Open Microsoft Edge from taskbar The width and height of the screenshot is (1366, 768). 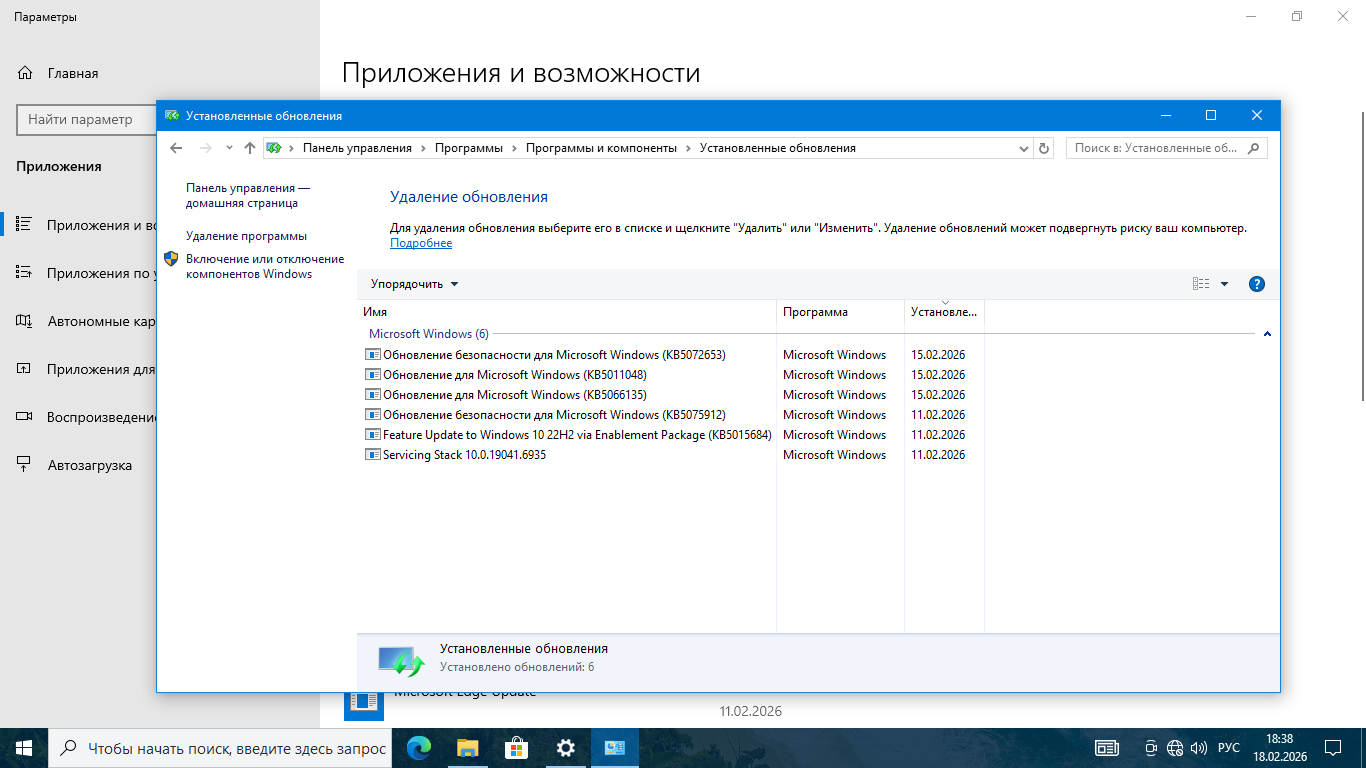[x=418, y=748]
